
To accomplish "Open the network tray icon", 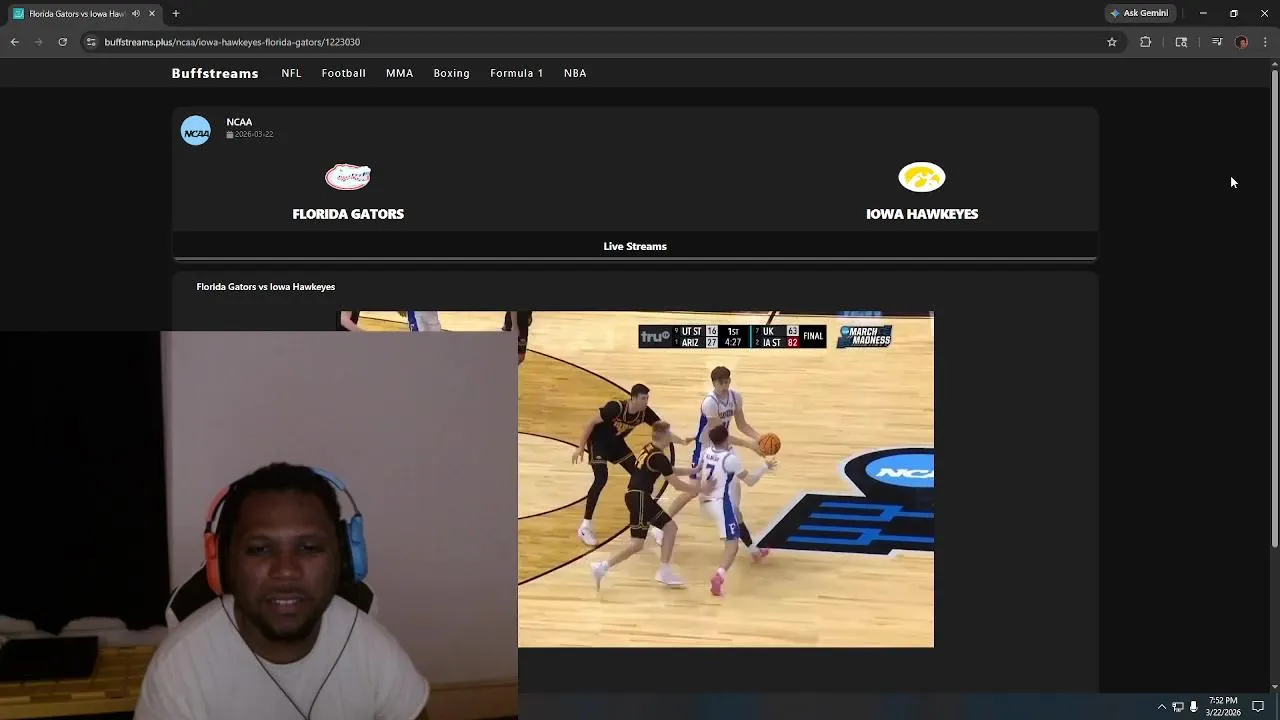I will 1178,707.
